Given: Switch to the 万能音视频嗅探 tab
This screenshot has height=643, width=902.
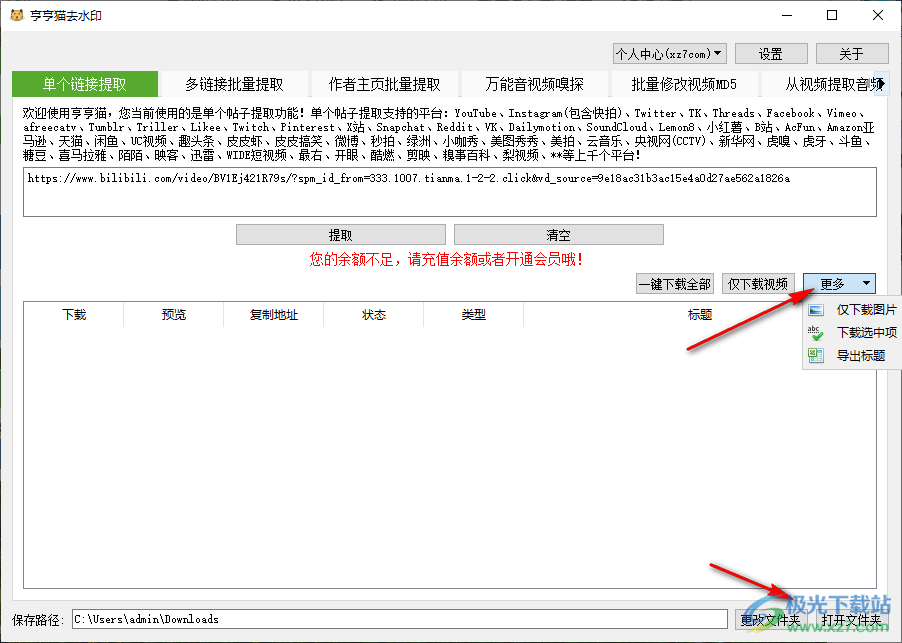Looking at the screenshot, I should [533, 84].
